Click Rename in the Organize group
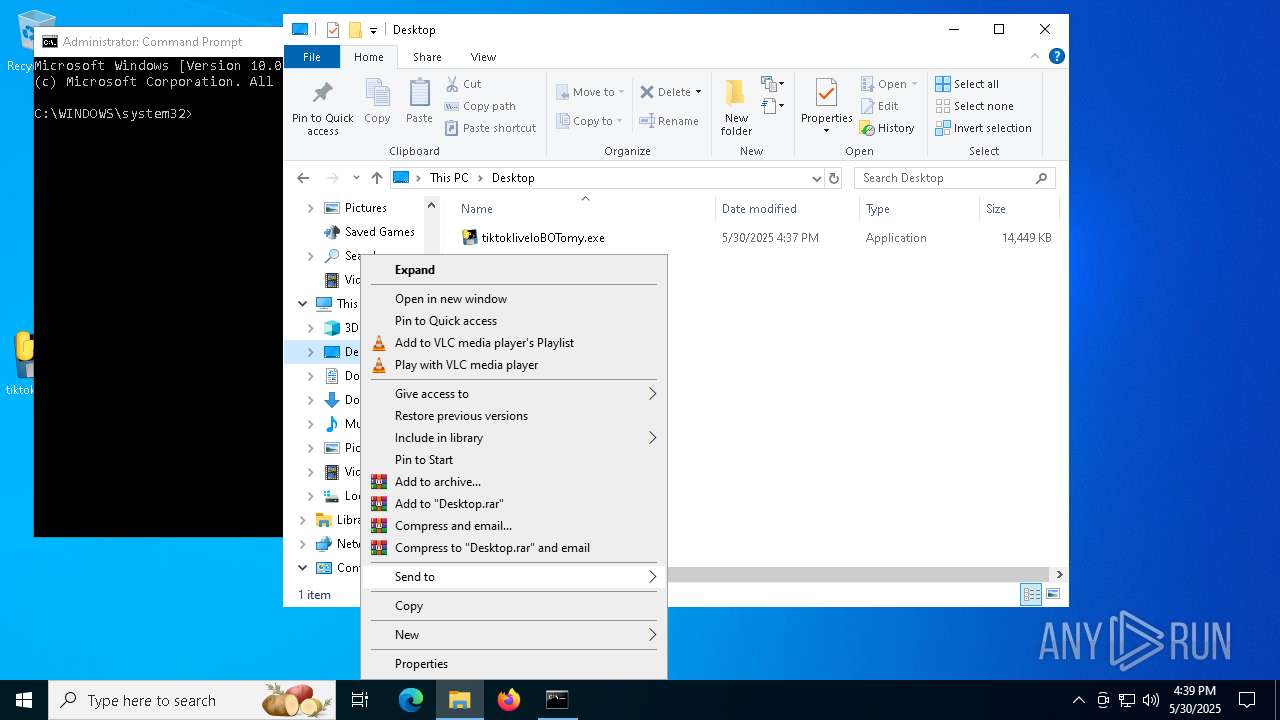 669,121
